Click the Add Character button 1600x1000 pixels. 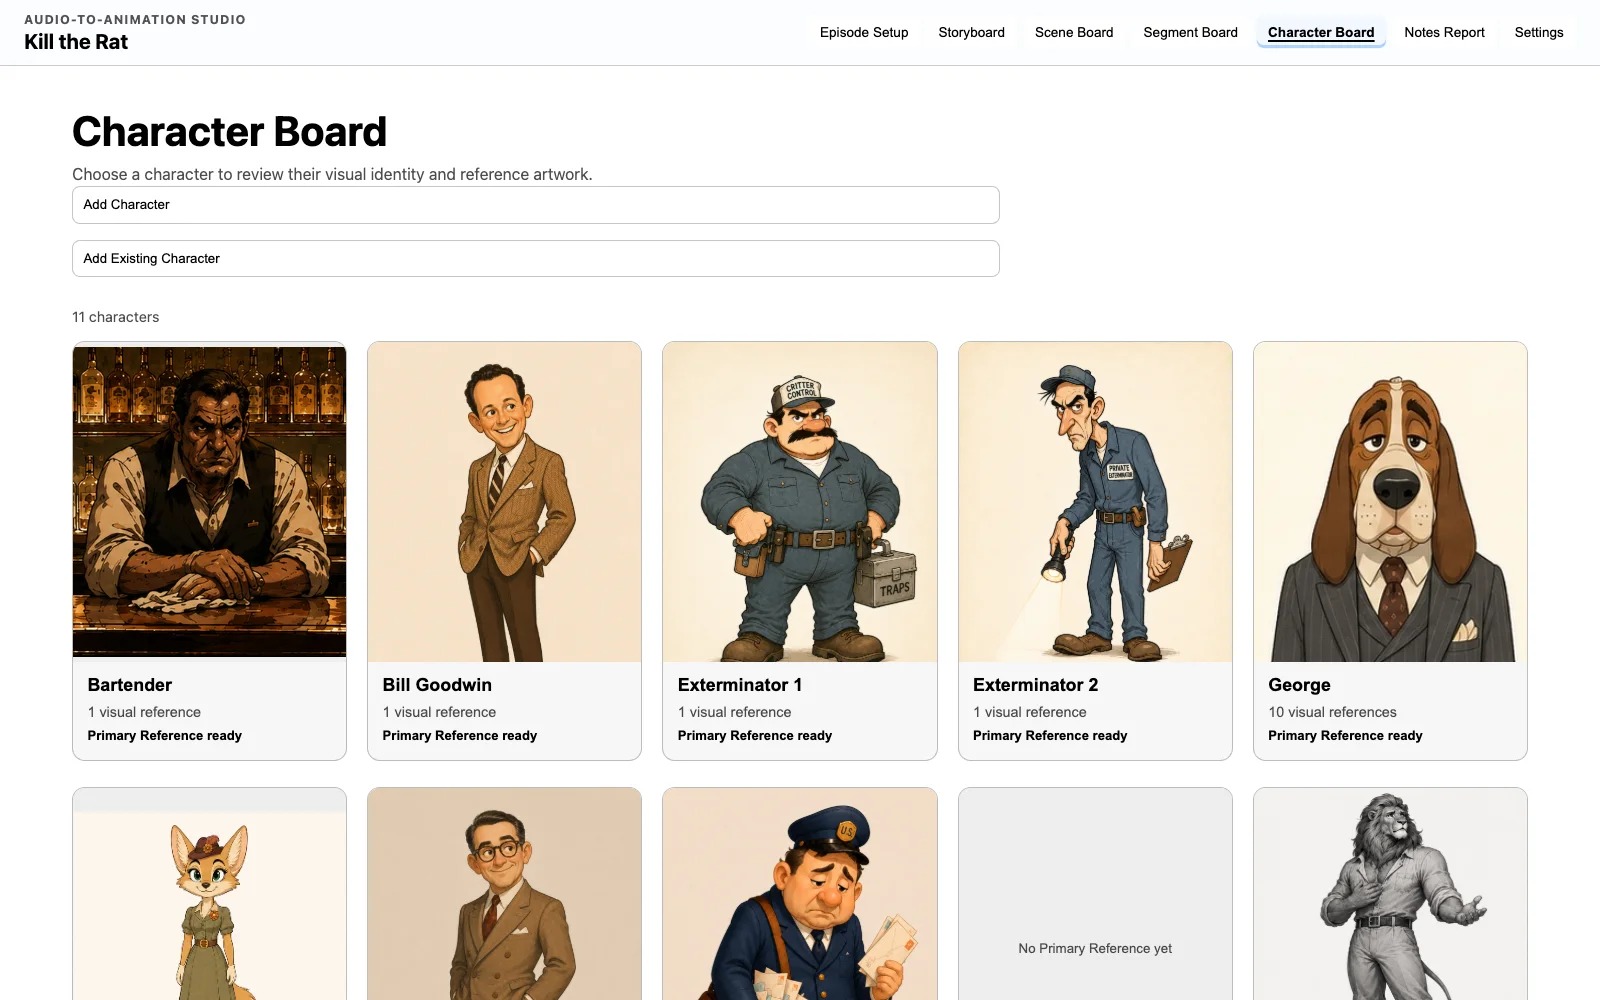[536, 205]
